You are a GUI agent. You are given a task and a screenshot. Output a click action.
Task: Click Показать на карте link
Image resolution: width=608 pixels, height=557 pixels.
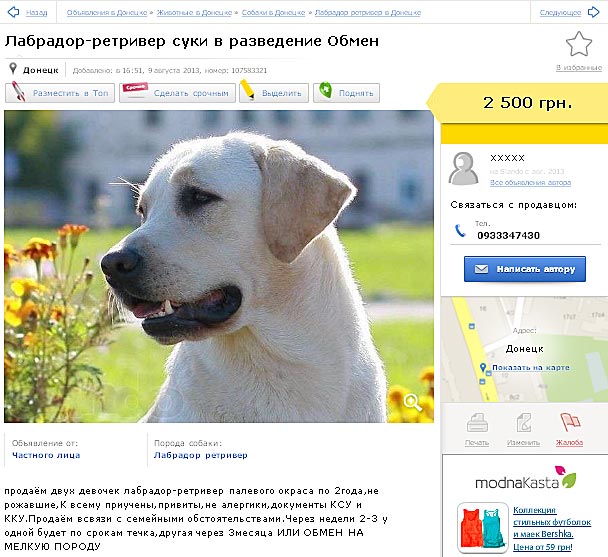coord(531,367)
